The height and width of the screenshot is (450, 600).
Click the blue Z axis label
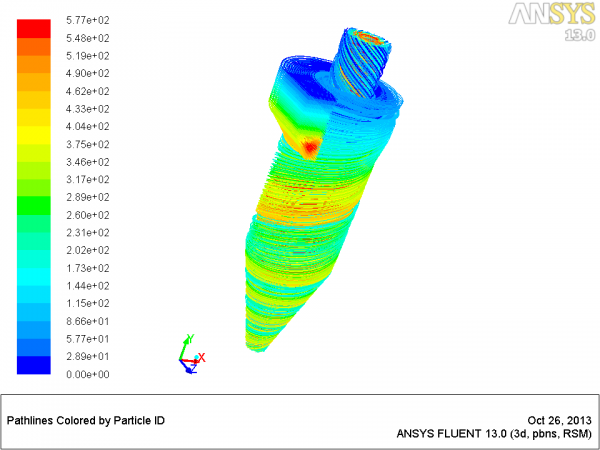pyautogui.click(x=193, y=369)
